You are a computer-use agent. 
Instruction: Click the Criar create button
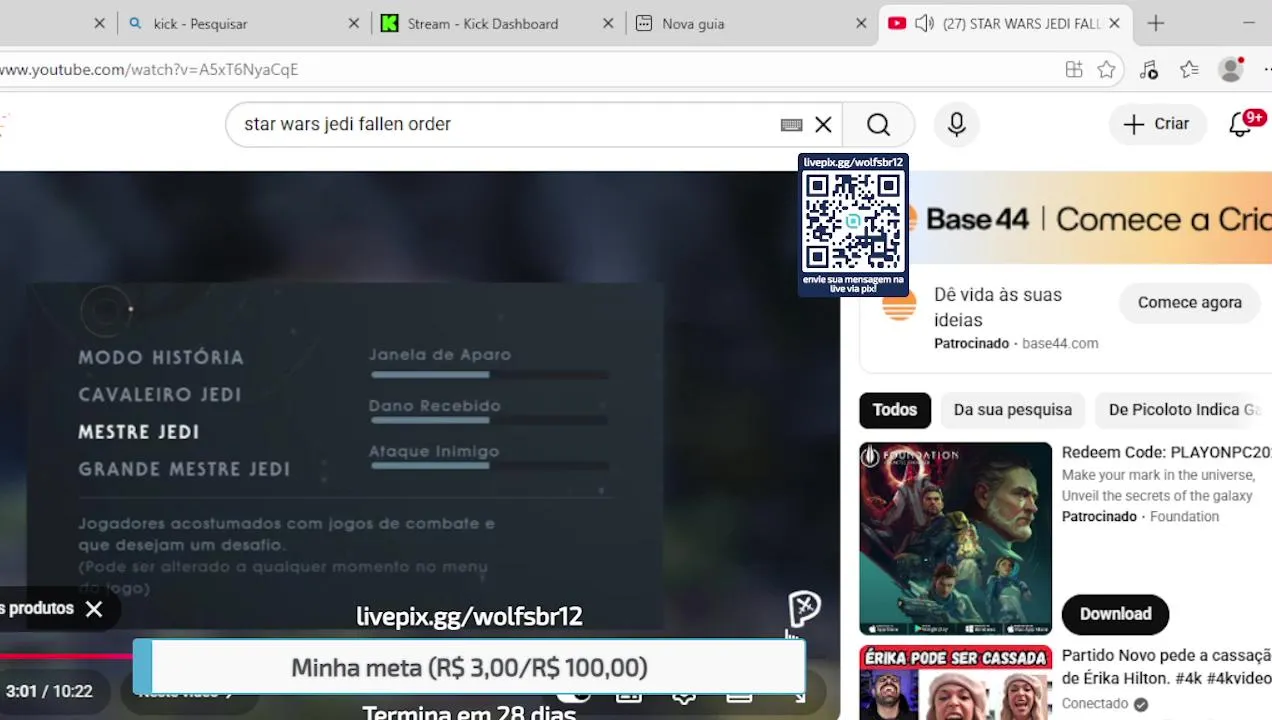point(1156,124)
